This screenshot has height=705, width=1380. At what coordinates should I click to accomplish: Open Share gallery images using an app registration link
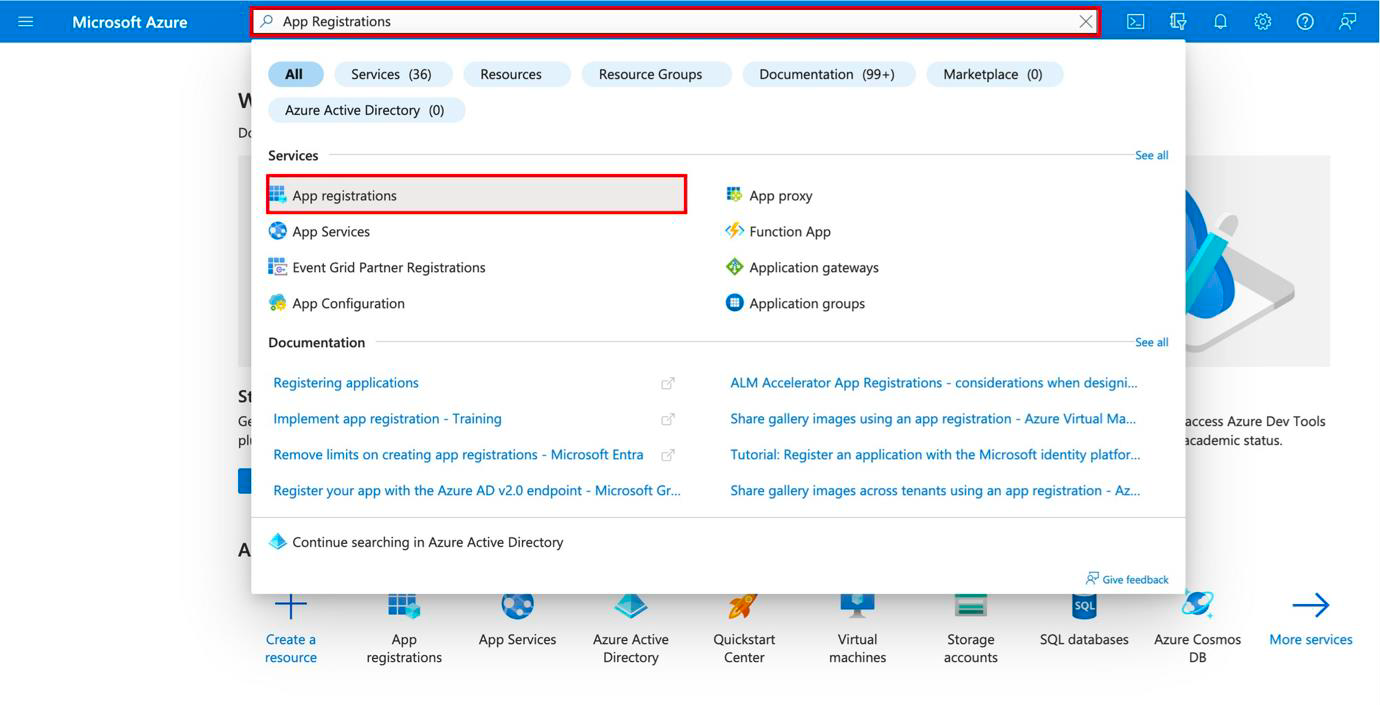pyautogui.click(x=933, y=419)
